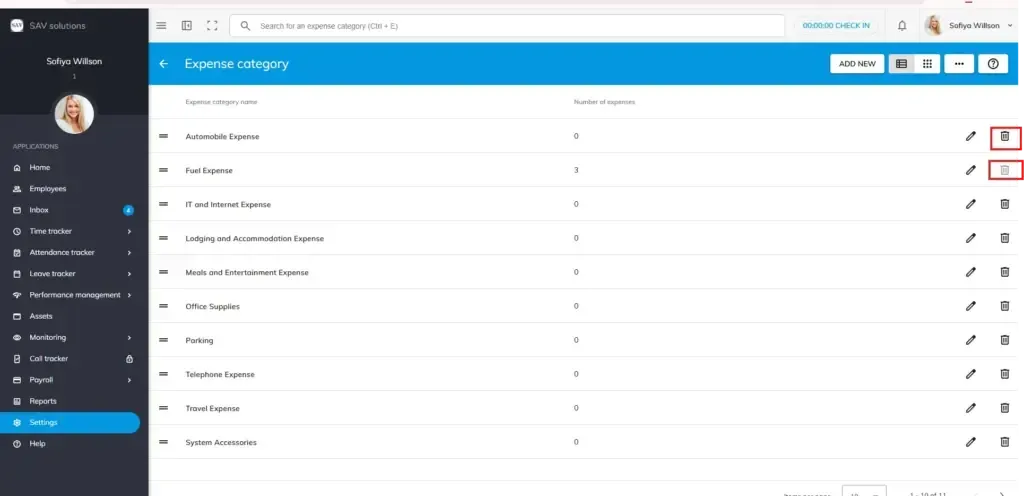
Task: Click the SAV solutions logo
Action: coord(17,25)
